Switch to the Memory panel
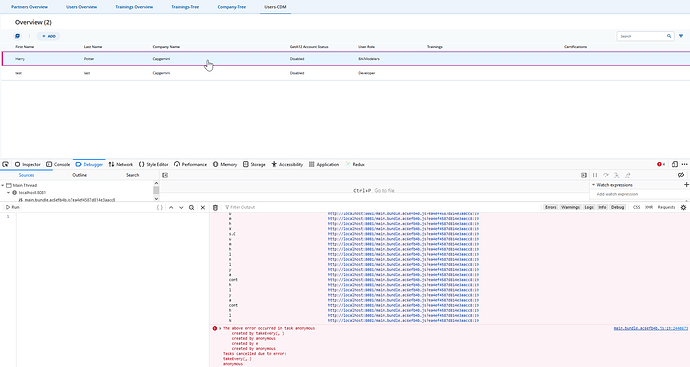 (225, 164)
